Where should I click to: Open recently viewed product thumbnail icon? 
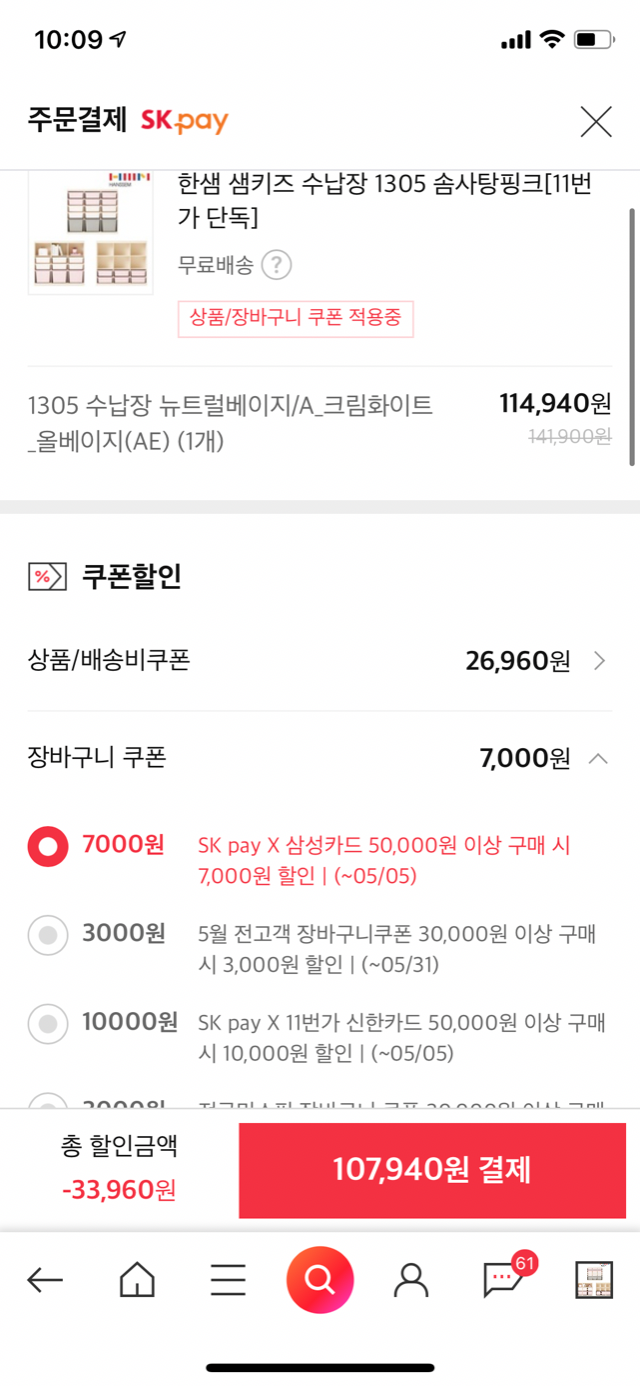tap(594, 1279)
